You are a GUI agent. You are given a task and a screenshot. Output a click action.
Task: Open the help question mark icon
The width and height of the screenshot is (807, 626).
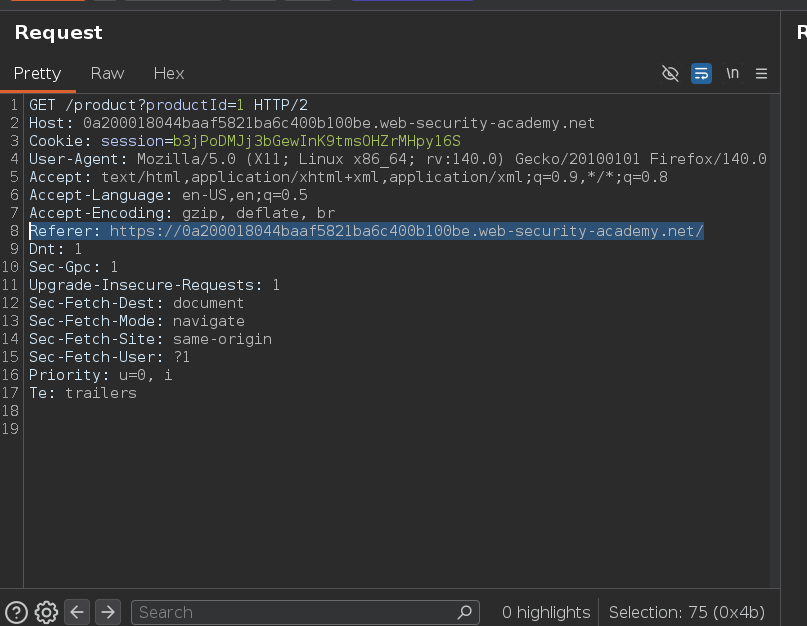coord(16,613)
